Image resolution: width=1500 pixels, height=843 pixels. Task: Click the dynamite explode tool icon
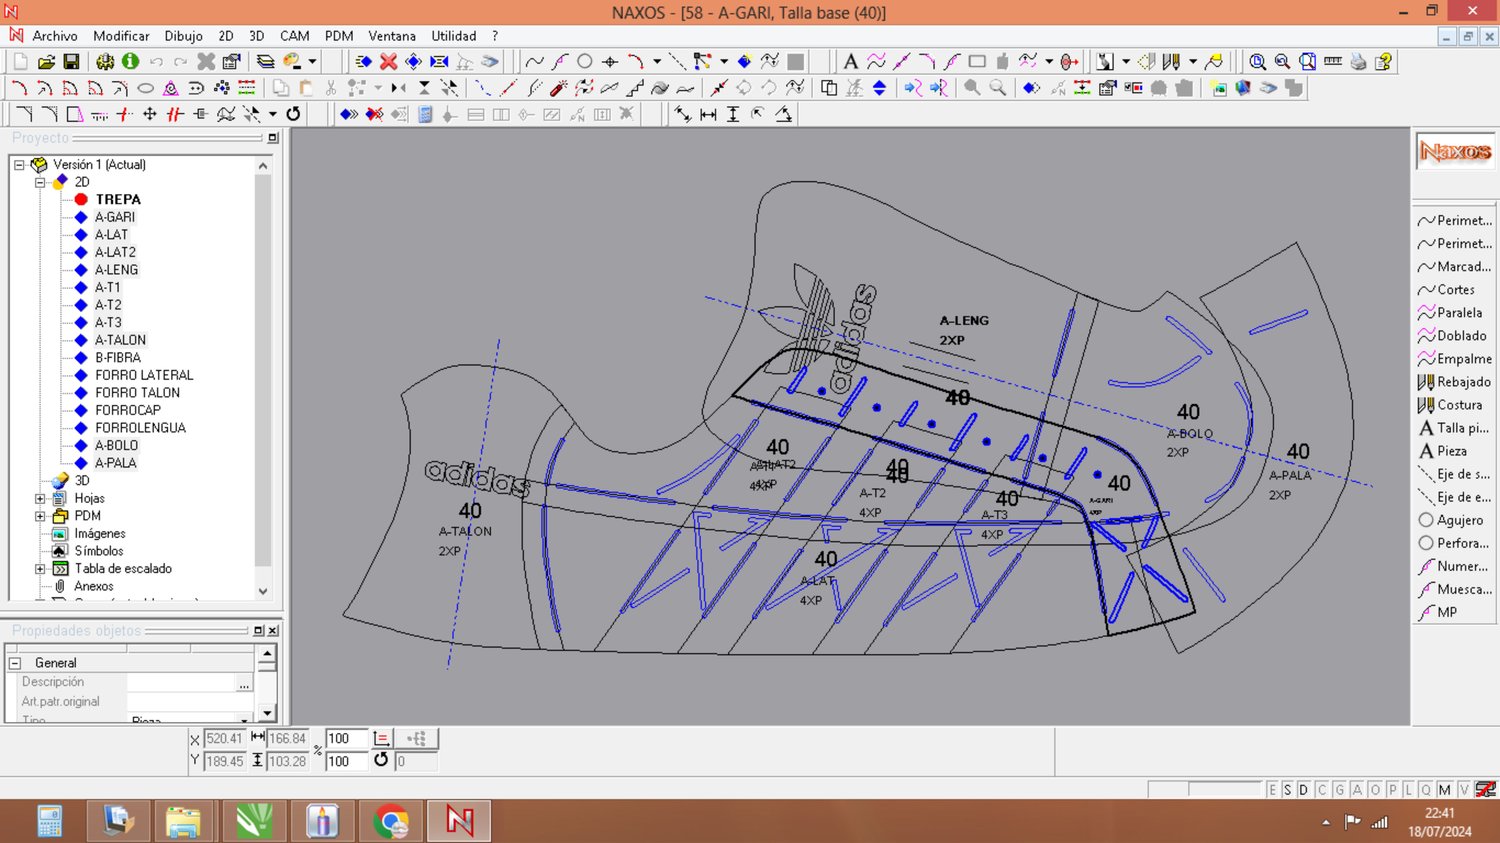(x=558, y=88)
